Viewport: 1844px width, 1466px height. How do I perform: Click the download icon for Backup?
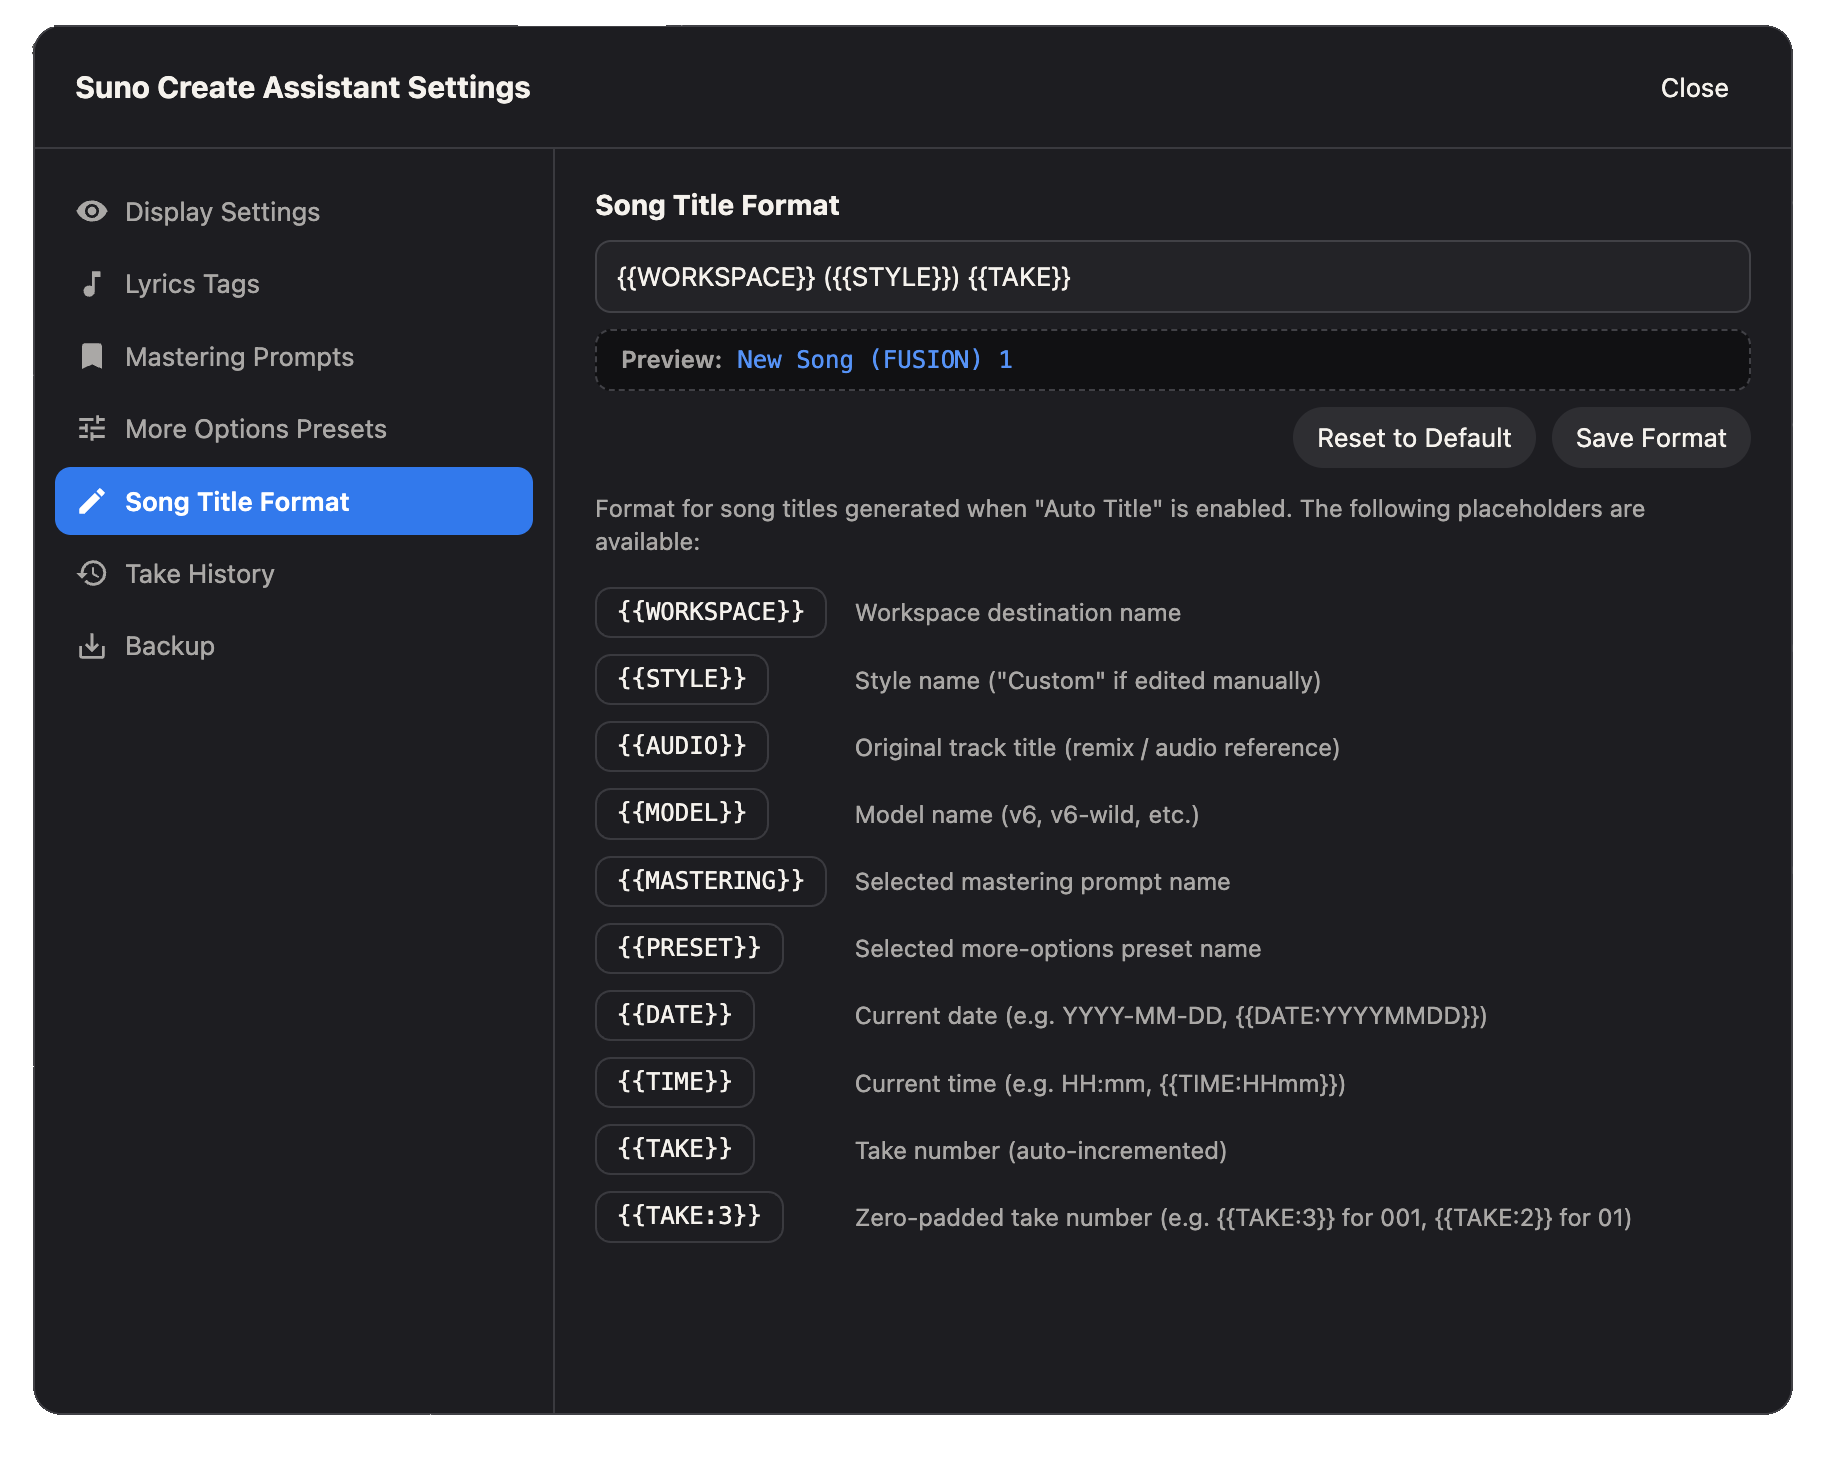92,646
